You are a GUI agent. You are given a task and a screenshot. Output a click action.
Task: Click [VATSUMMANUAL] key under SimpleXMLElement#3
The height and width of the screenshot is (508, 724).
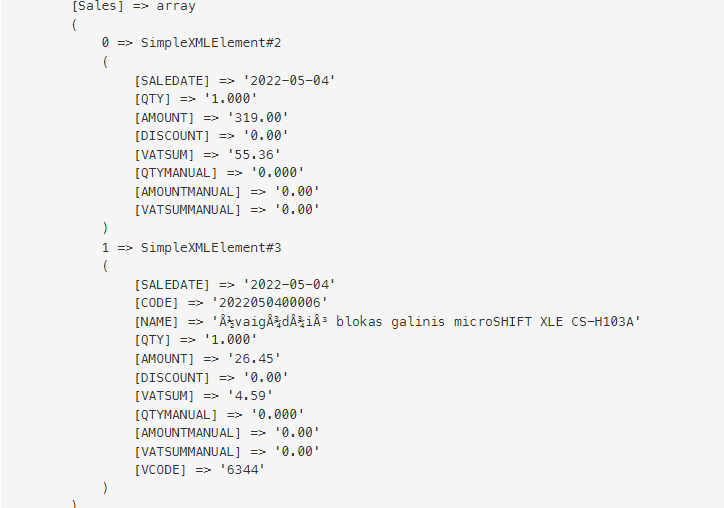point(187,451)
